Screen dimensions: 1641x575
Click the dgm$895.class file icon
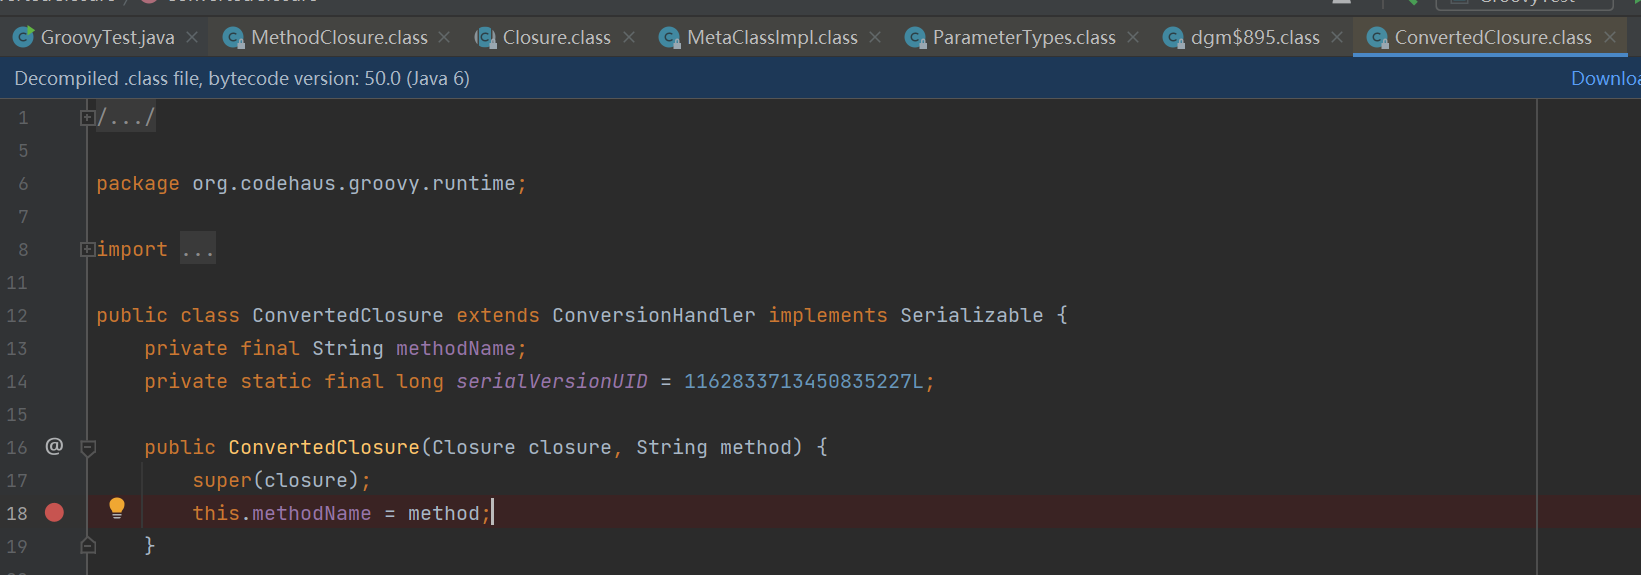point(1174,38)
